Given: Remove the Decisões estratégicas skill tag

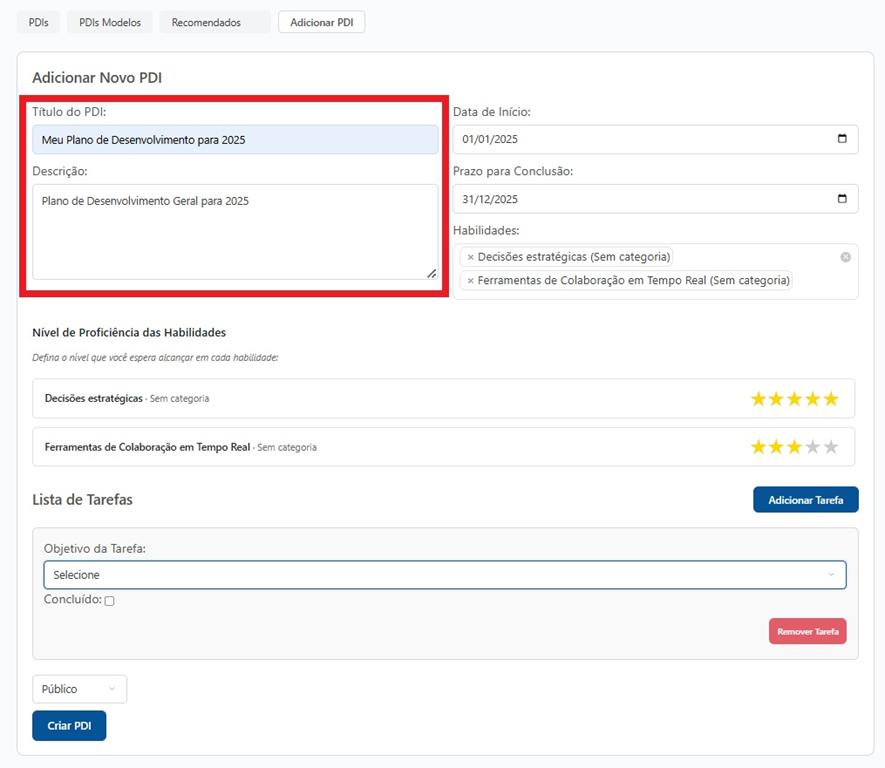Looking at the screenshot, I should point(471,257).
